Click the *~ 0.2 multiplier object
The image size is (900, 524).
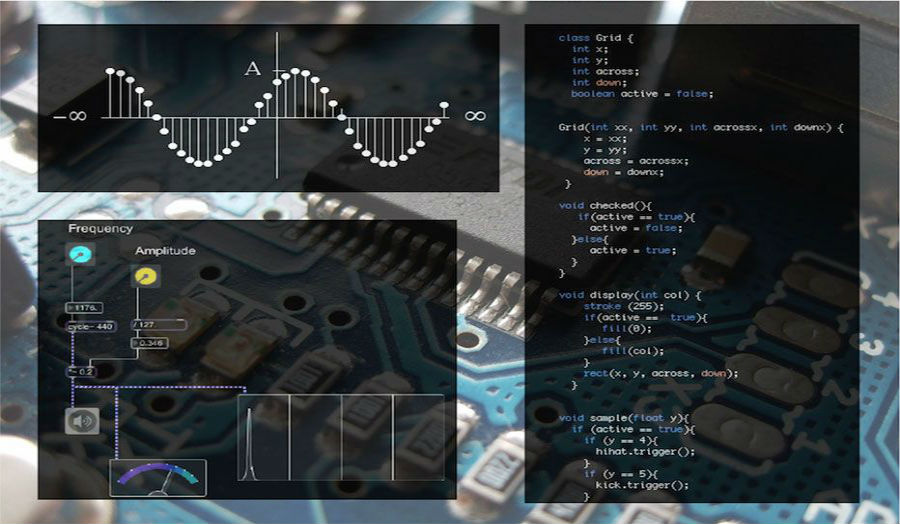tap(82, 371)
